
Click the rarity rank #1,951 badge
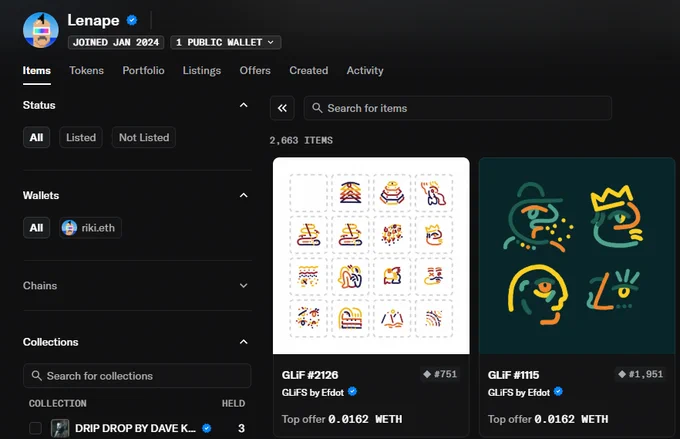click(641, 374)
